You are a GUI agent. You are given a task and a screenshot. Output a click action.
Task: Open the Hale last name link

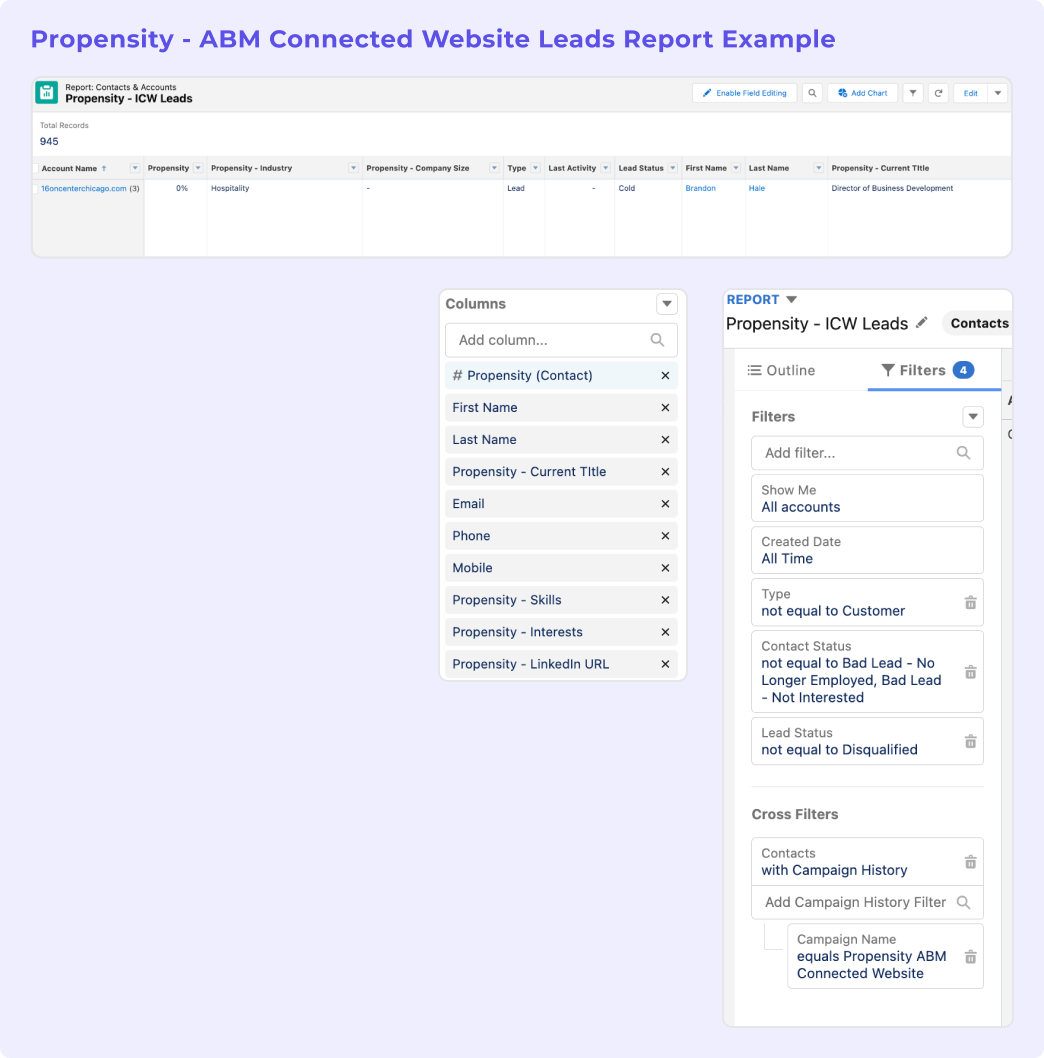757,188
